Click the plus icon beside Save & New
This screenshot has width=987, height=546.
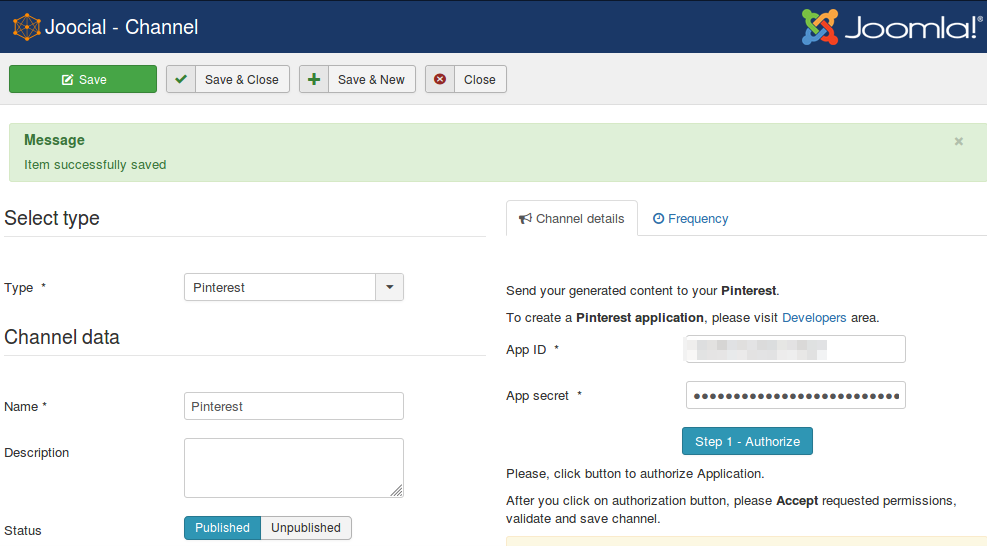click(314, 79)
